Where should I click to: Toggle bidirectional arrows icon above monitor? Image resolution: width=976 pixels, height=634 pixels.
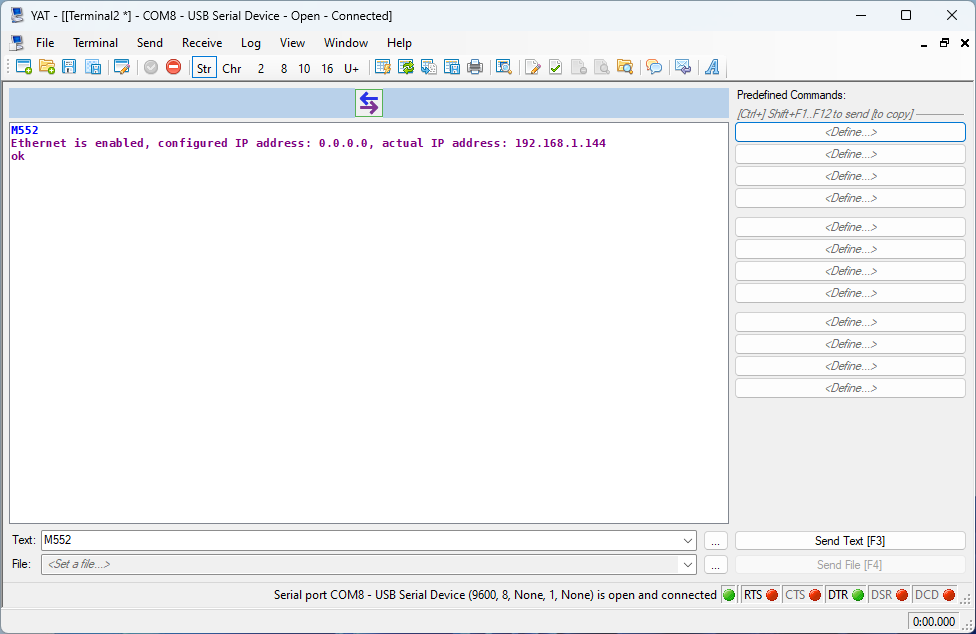368,103
